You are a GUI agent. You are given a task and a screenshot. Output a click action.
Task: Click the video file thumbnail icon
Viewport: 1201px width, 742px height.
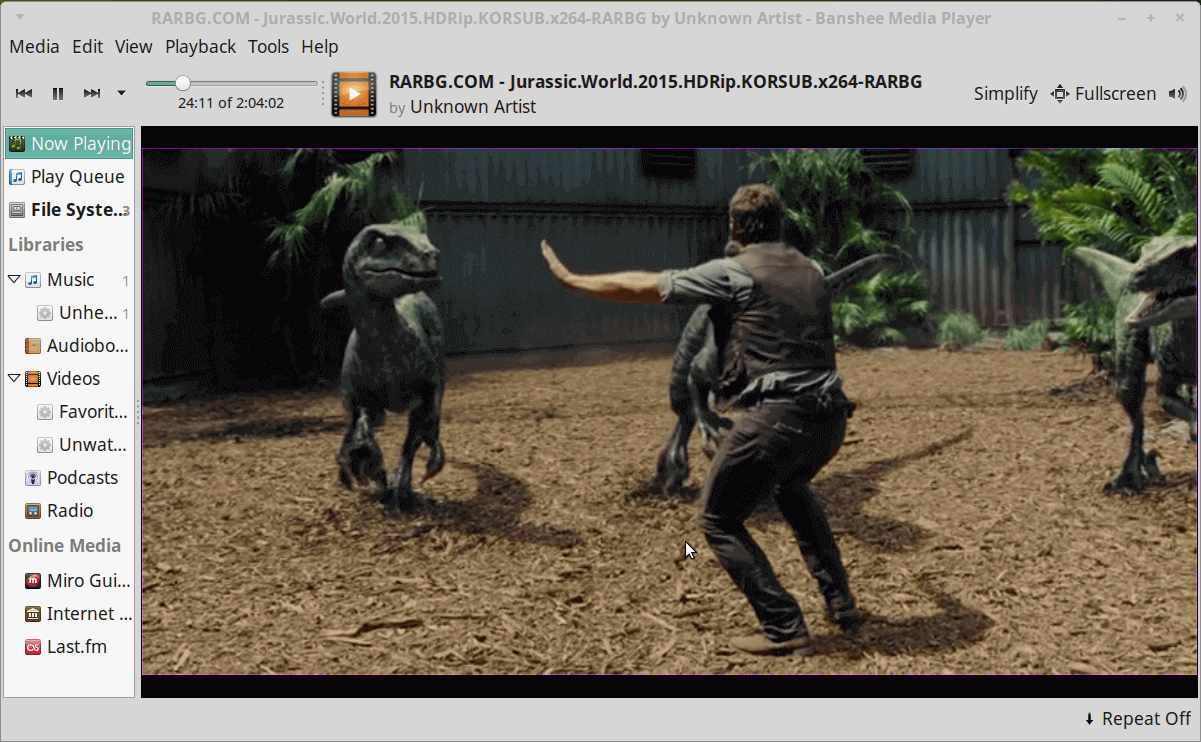pyautogui.click(x=354, y=94)
